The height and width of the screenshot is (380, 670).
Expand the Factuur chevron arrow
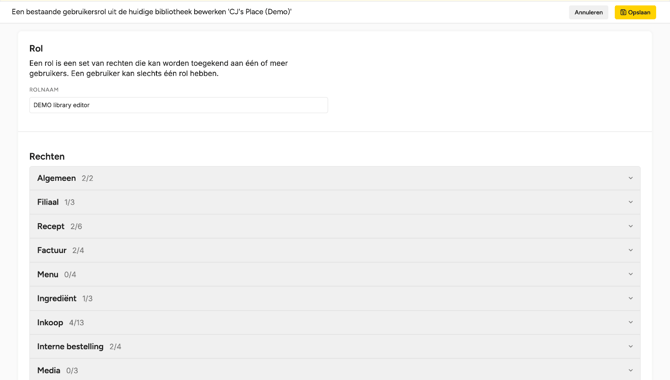tap(631, 250)
